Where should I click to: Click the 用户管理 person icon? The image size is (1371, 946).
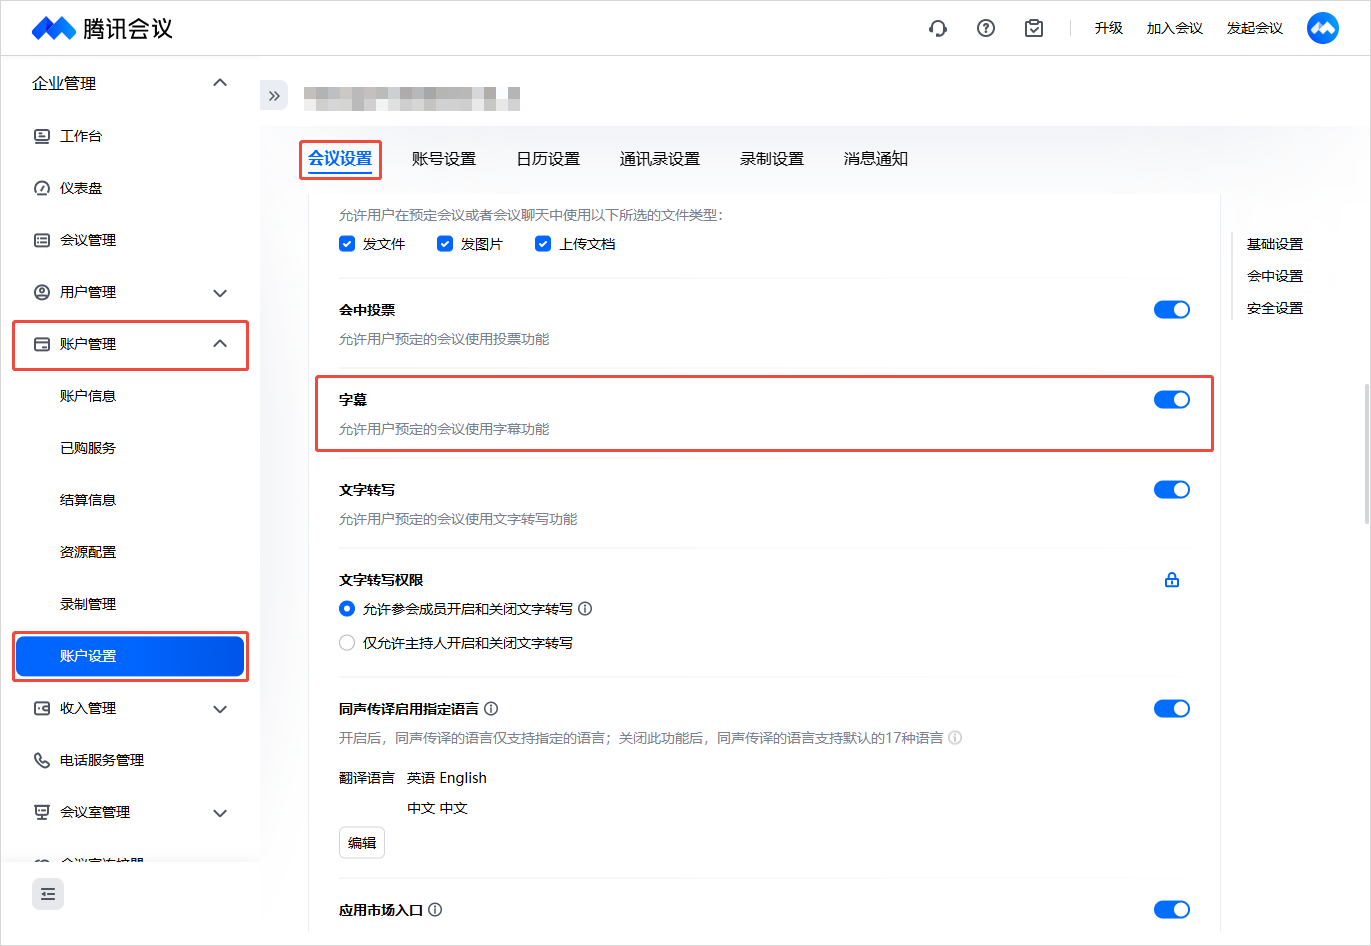42,292
